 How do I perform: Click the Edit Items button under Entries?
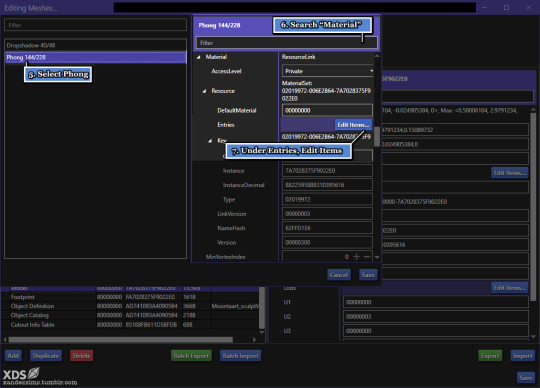click(353, 125)
